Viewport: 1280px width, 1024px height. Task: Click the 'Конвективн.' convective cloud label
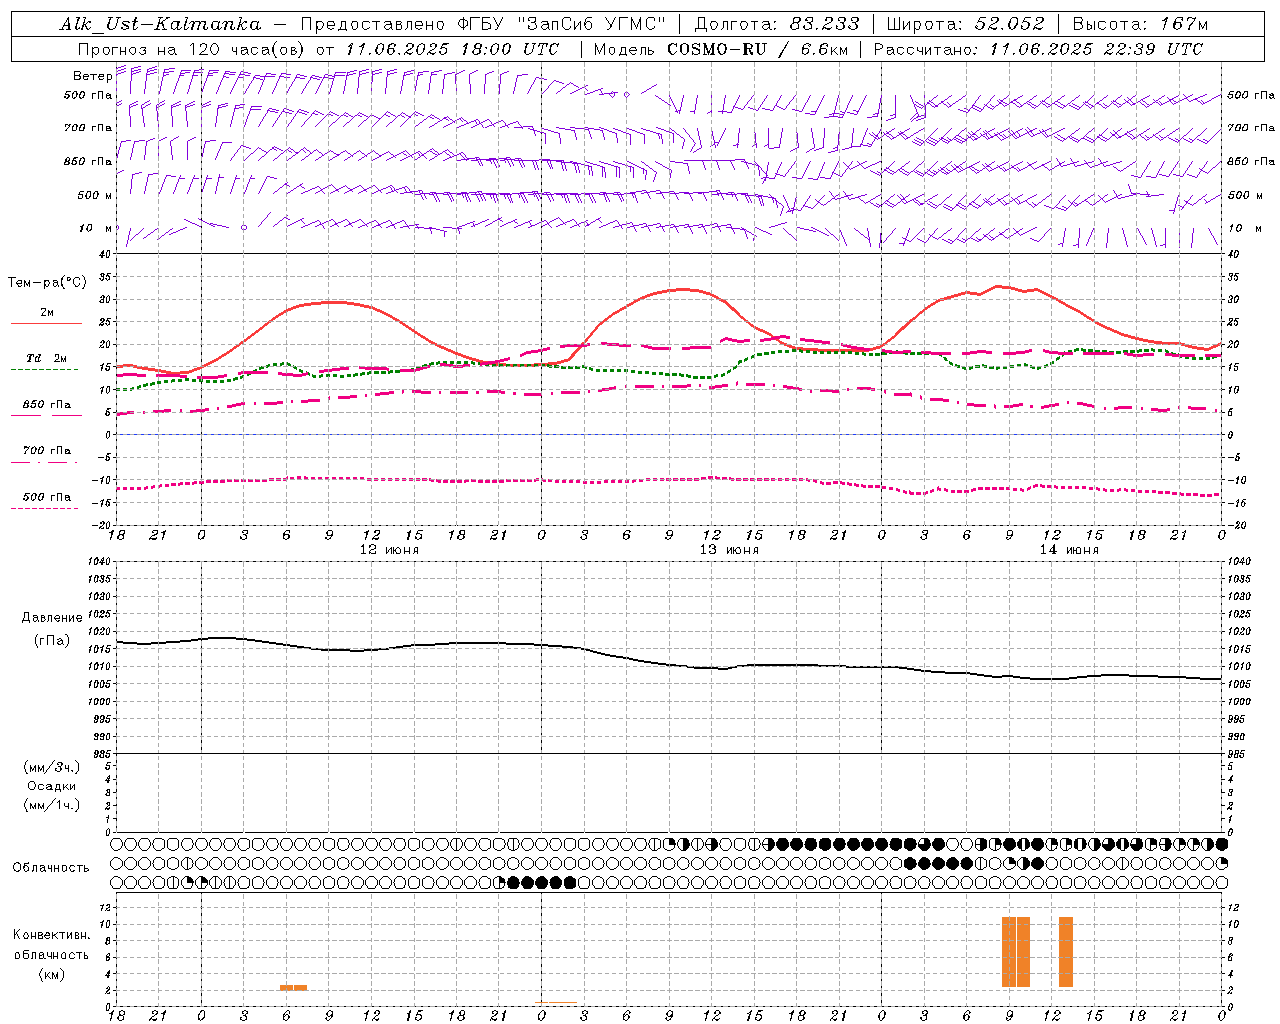click(x=51, y=935)
